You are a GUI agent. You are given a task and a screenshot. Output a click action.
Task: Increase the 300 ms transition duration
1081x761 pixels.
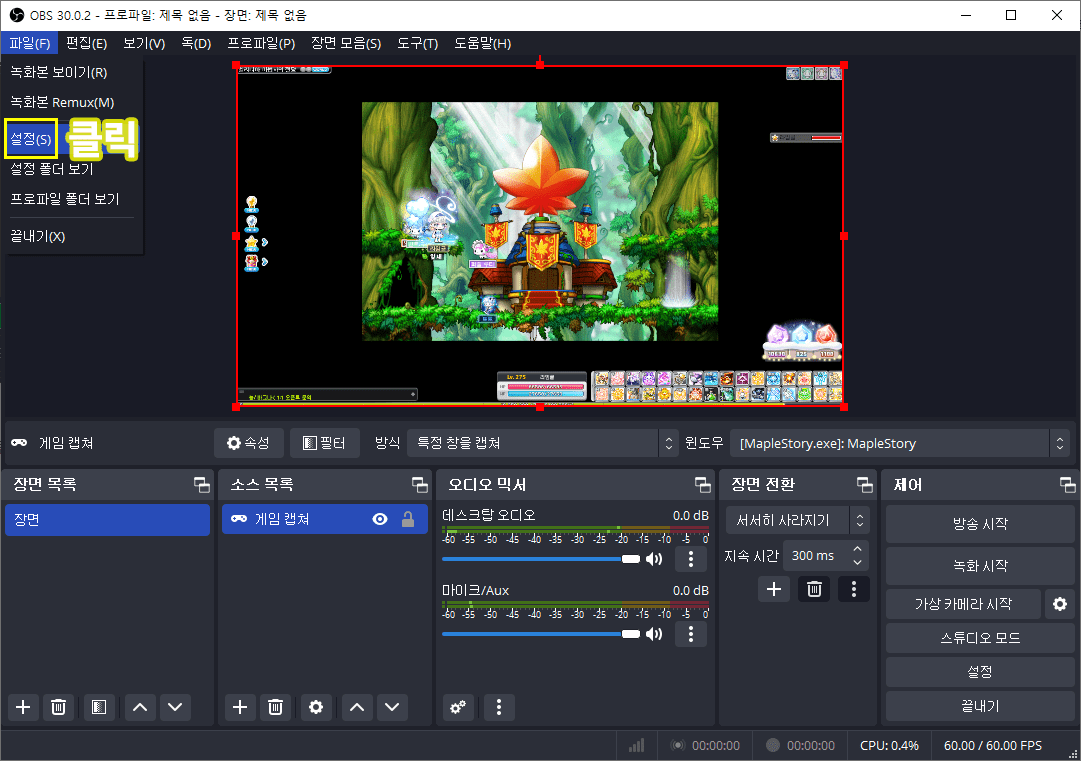(858, 549)
